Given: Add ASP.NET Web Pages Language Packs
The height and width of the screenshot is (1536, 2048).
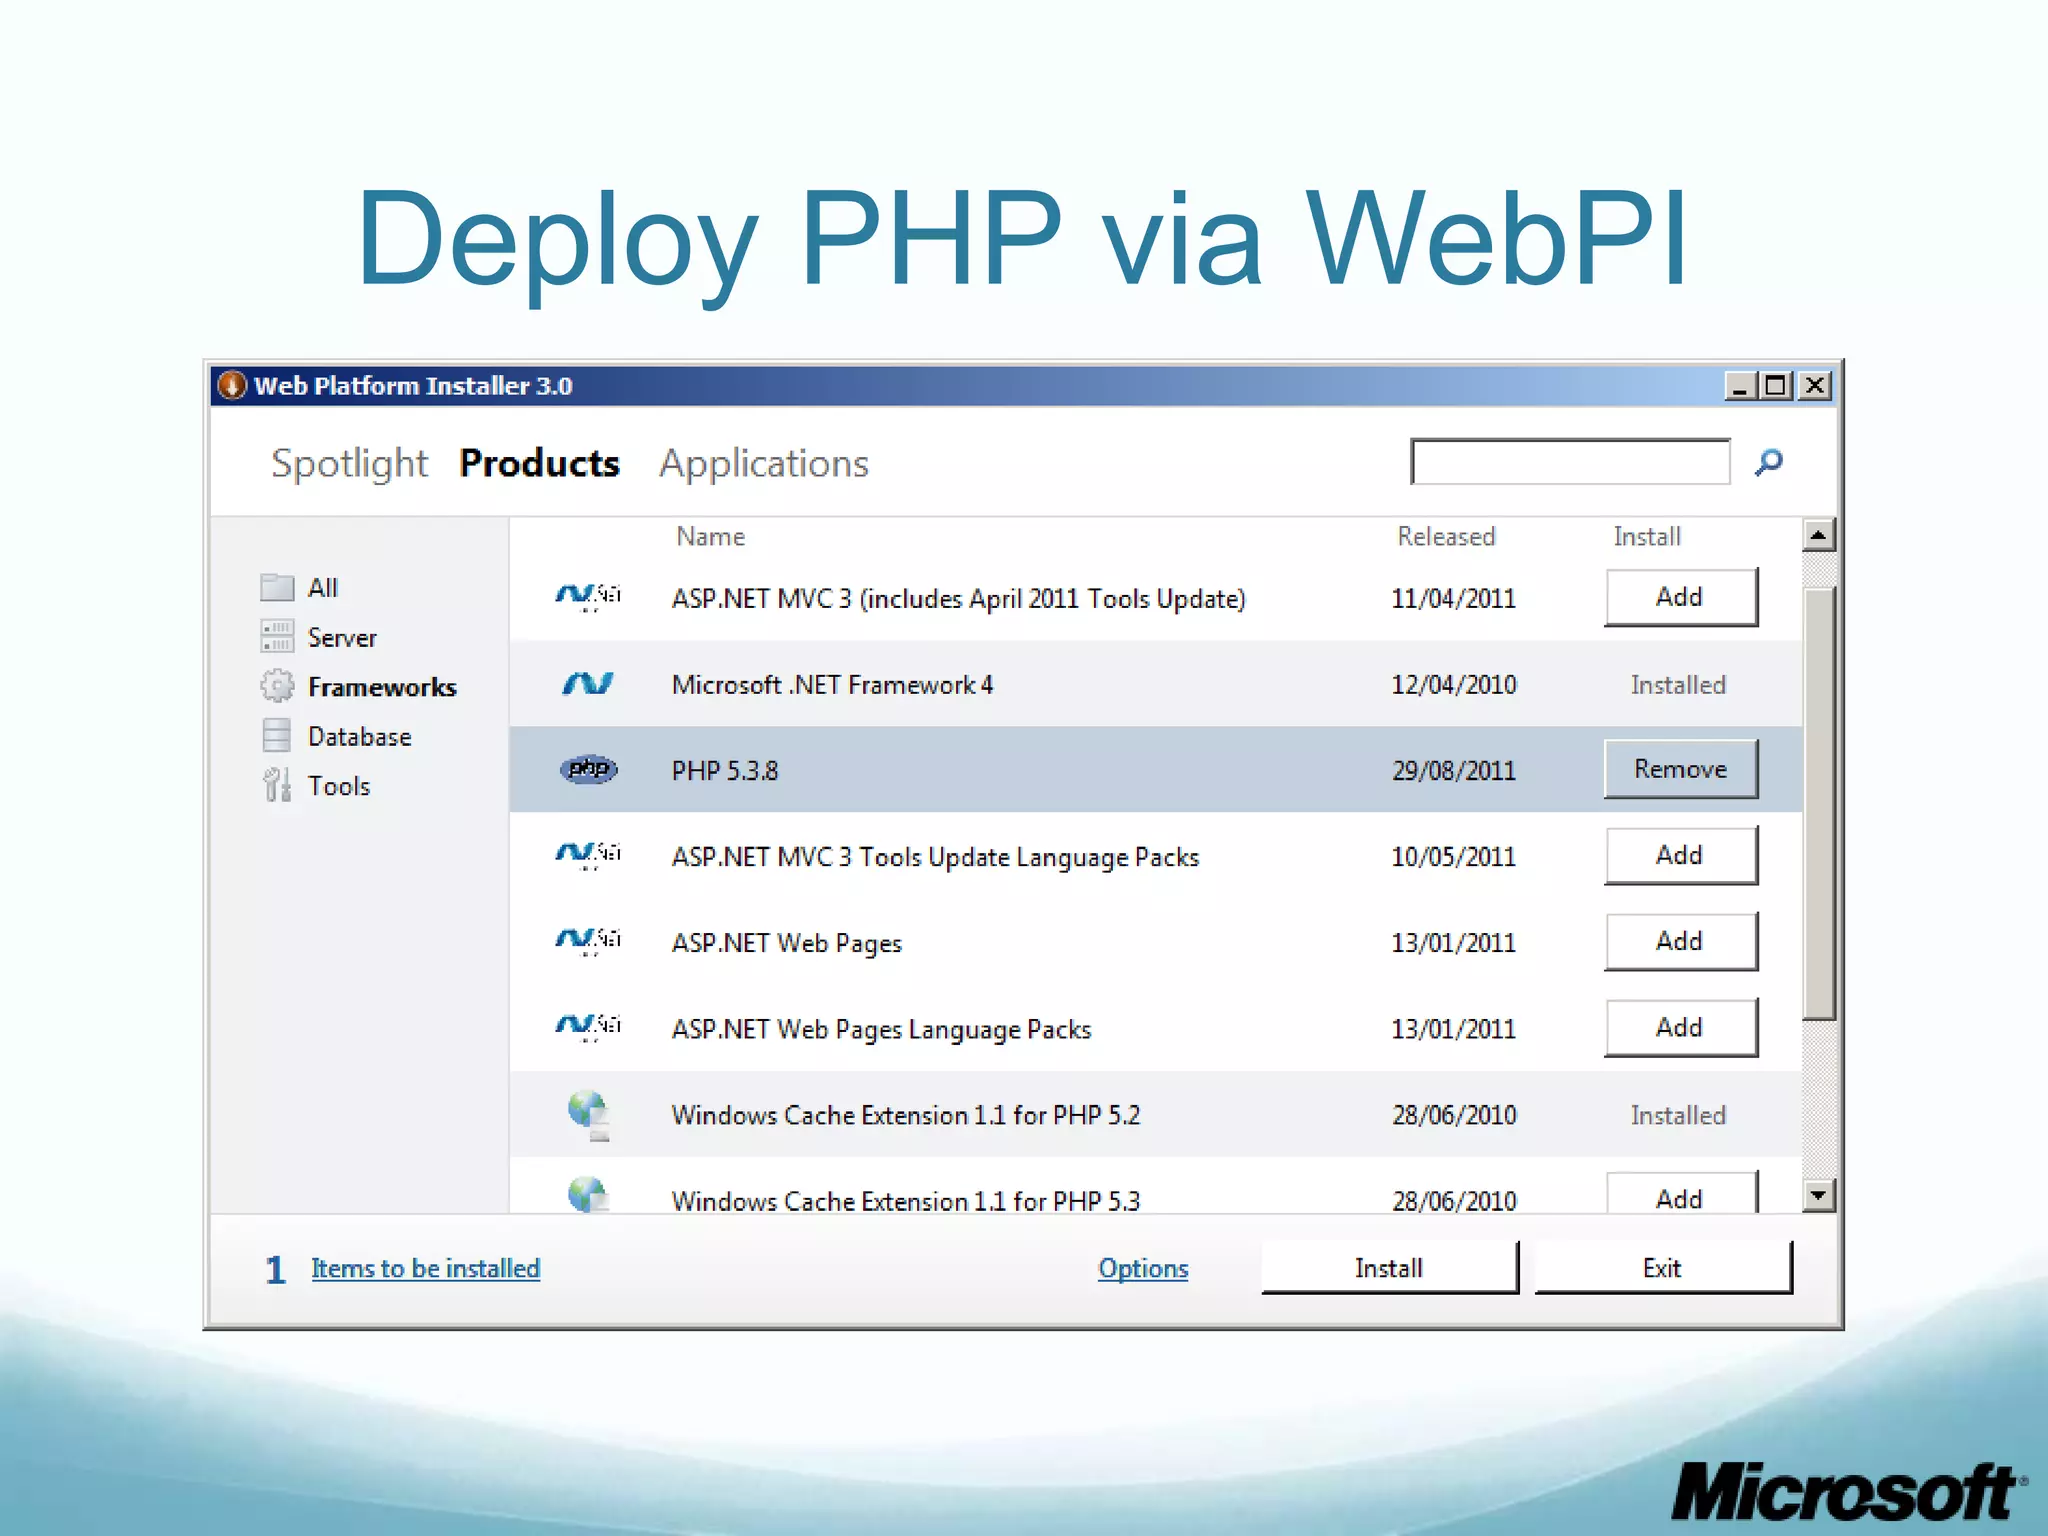Looking at the screenshot, I should (1680, 1027).
